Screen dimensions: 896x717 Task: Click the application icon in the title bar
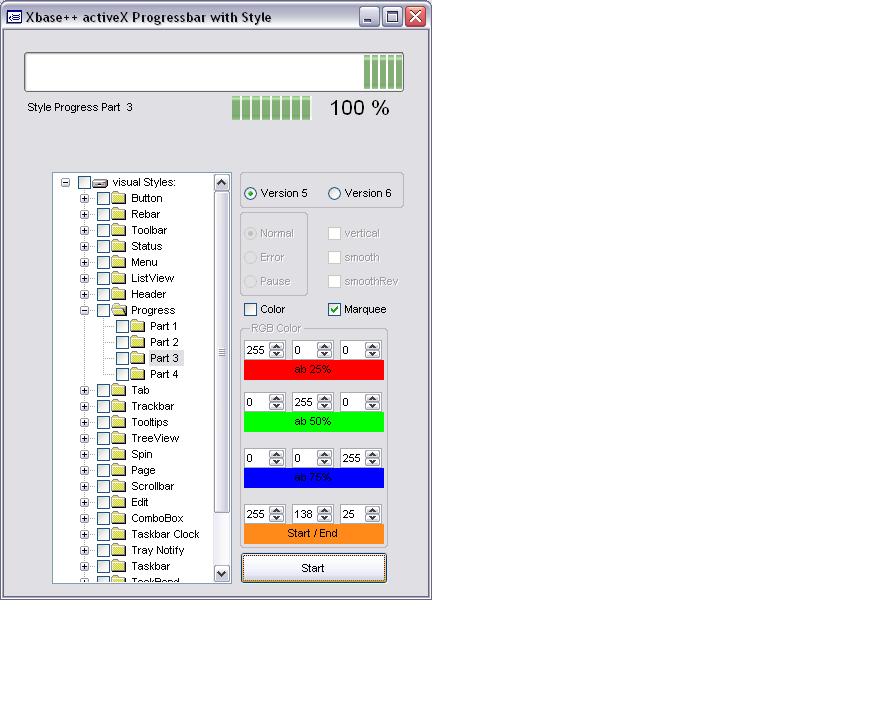14,17
